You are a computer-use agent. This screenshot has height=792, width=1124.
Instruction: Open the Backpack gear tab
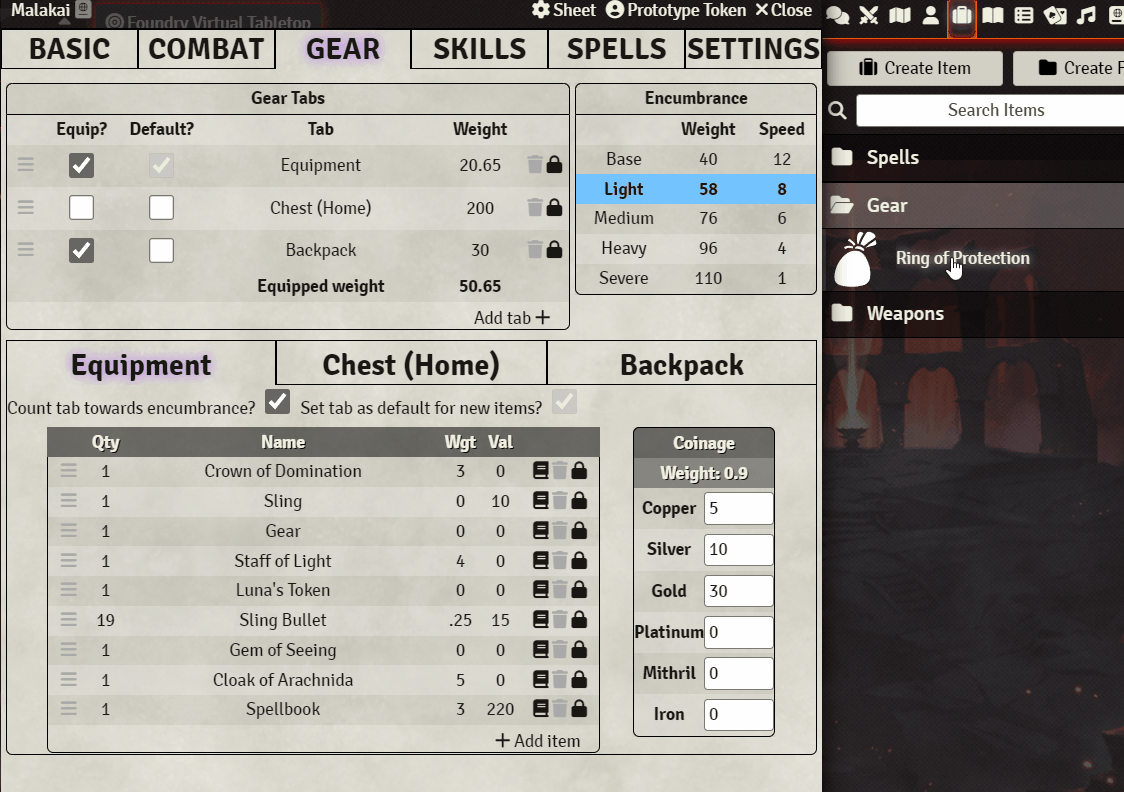tap(682, 365)
